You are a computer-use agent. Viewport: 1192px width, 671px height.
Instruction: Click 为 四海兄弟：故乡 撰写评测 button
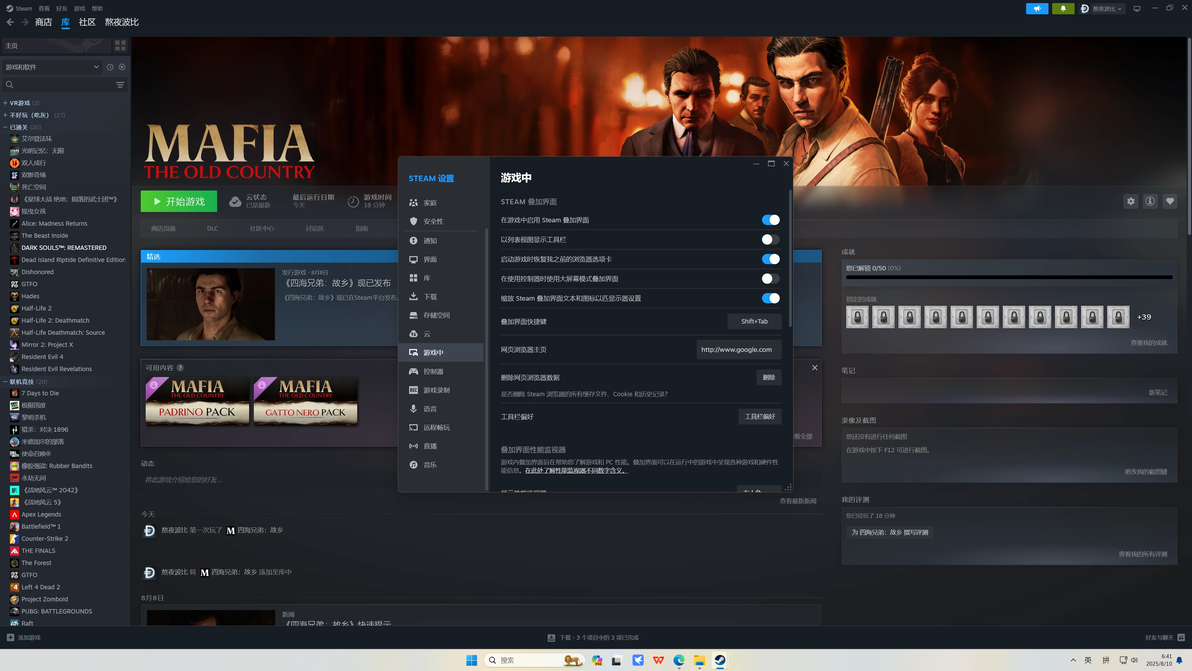[889, 533]
